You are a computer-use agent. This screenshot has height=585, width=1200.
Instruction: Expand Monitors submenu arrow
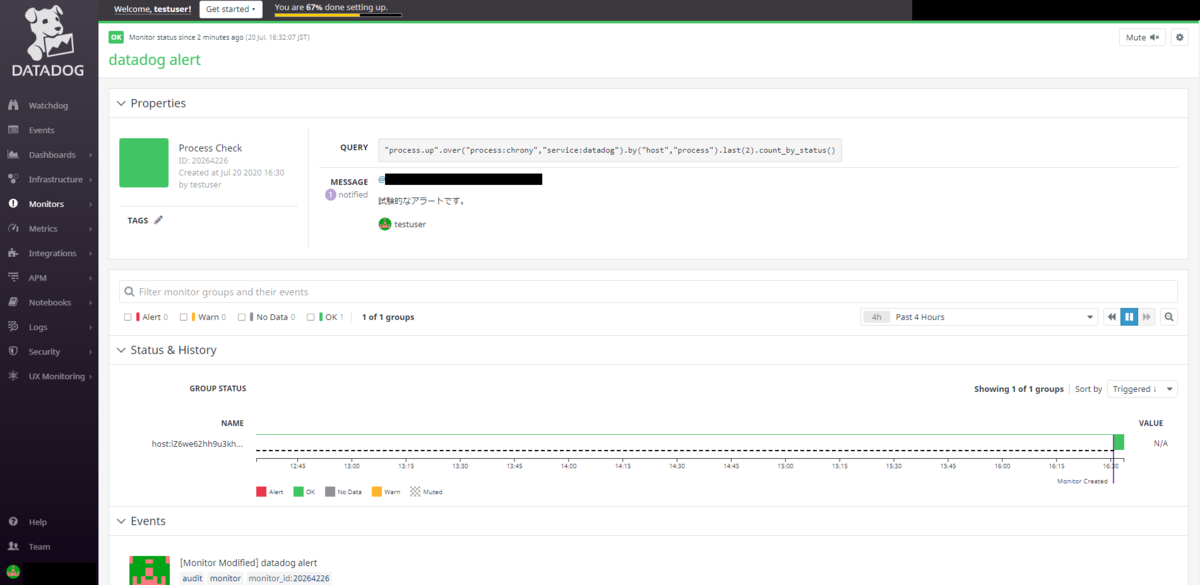(90, 204)
